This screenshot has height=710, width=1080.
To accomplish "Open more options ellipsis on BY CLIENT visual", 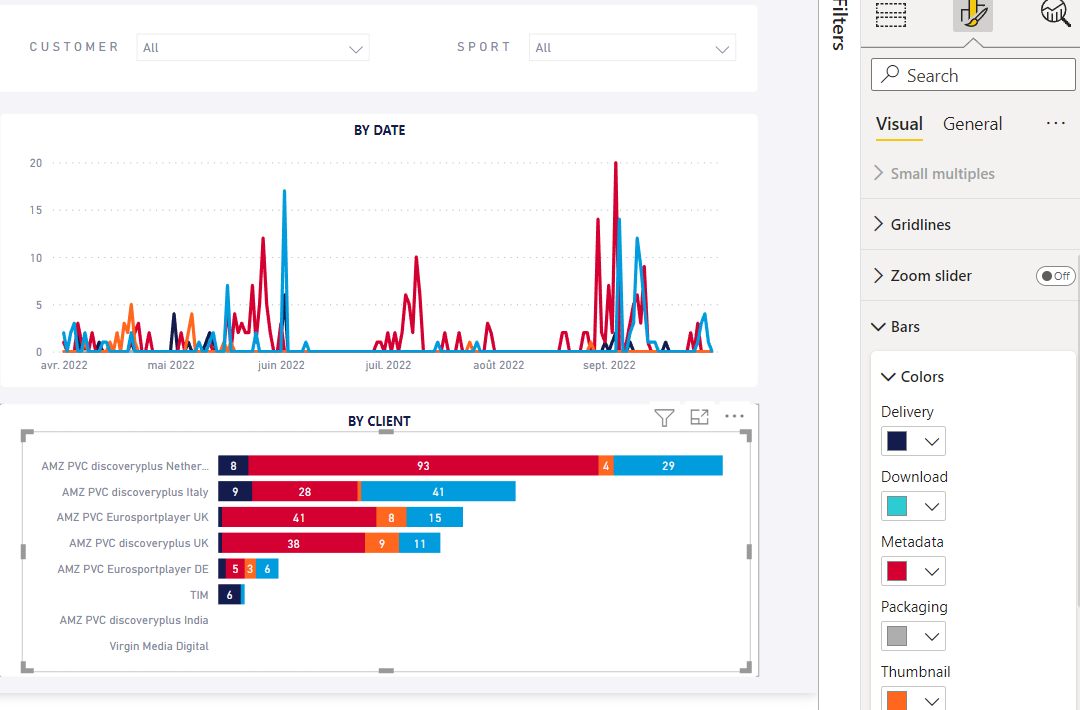I will (734, 416).
